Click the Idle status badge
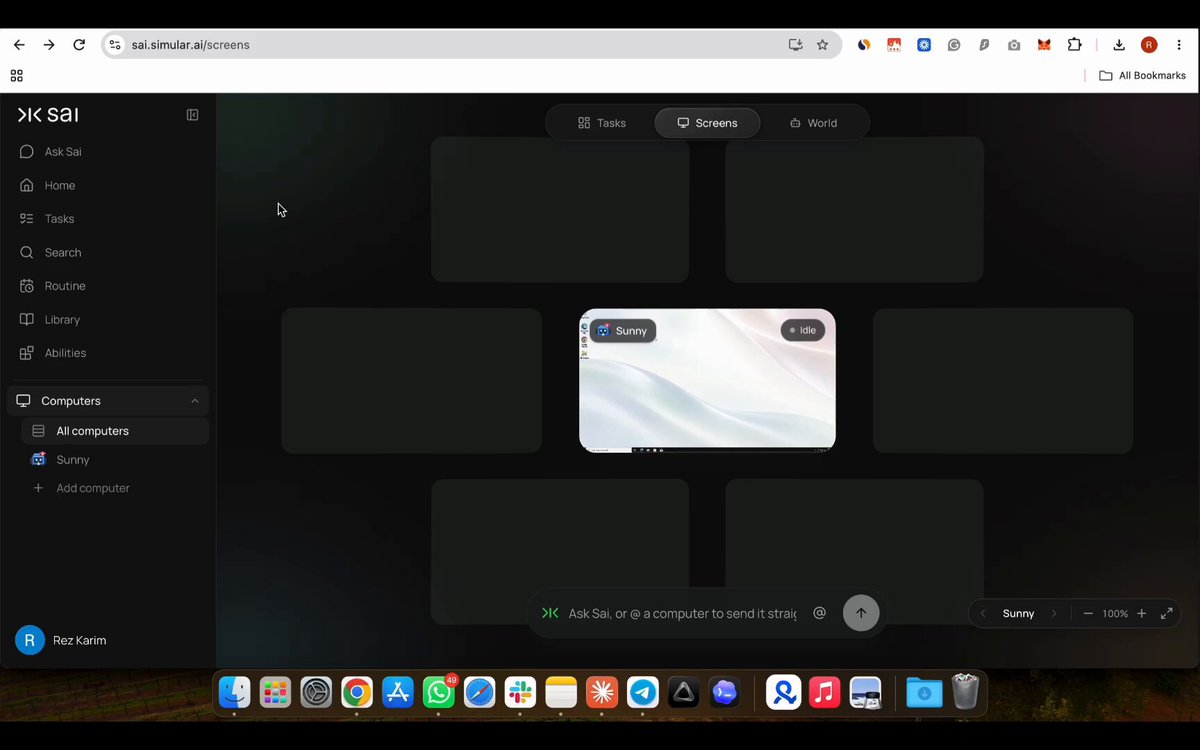The height and width of the screenshot is (750, 1200). (x=803, y=330)
